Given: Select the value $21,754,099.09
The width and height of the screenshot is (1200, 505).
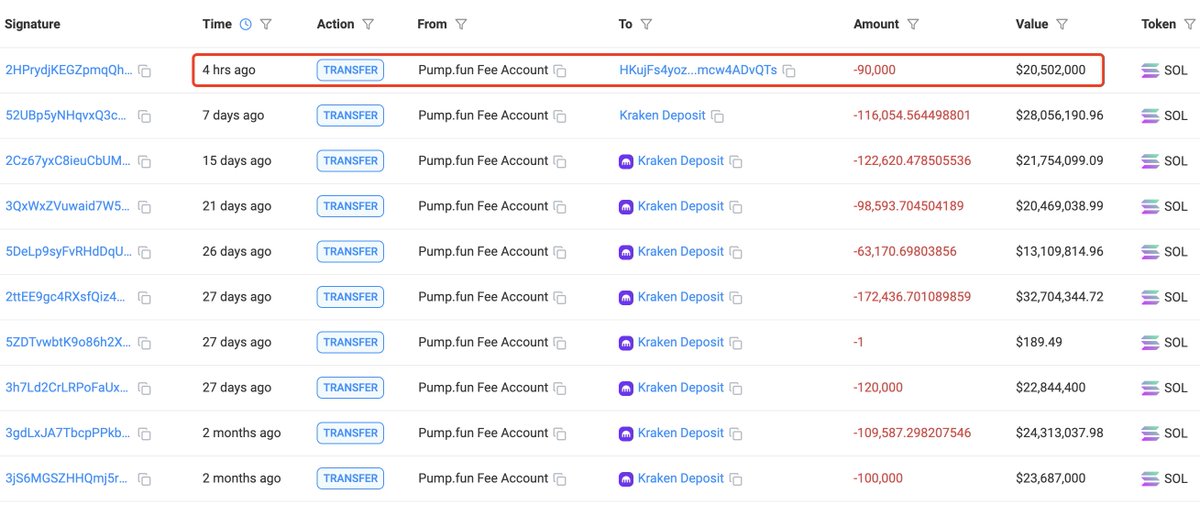Looking at the screenshot, I should click(1060, 160).
